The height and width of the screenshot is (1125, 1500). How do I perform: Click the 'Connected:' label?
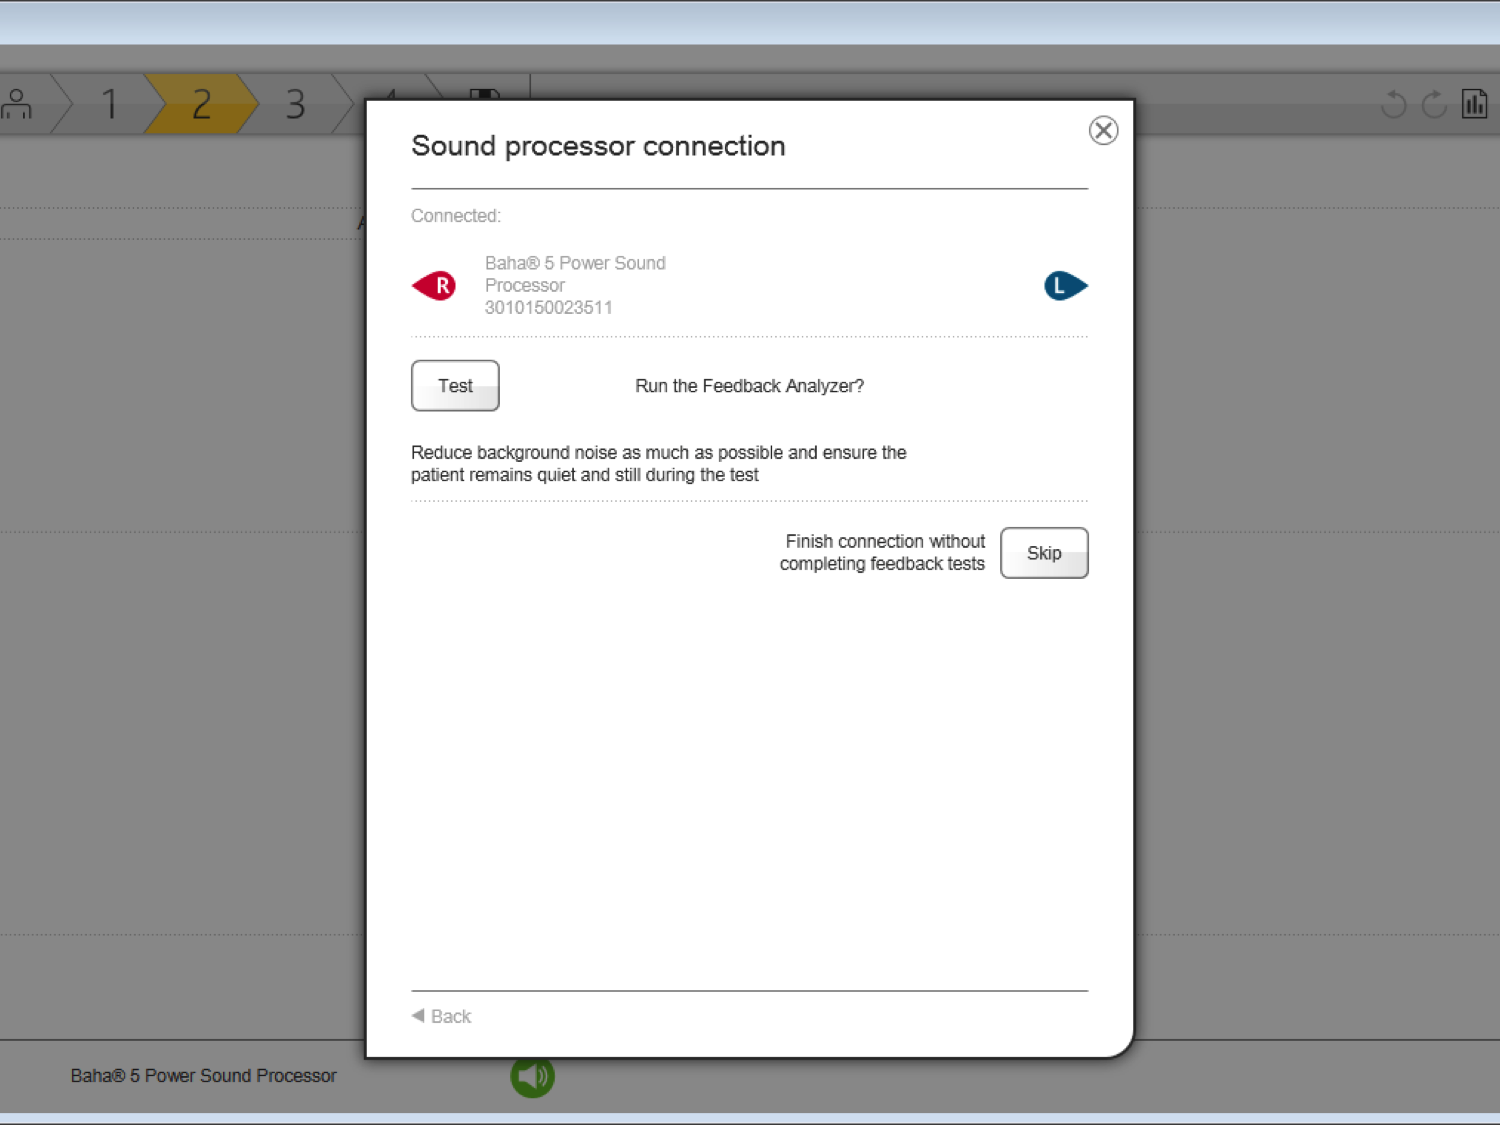point(455,216)
